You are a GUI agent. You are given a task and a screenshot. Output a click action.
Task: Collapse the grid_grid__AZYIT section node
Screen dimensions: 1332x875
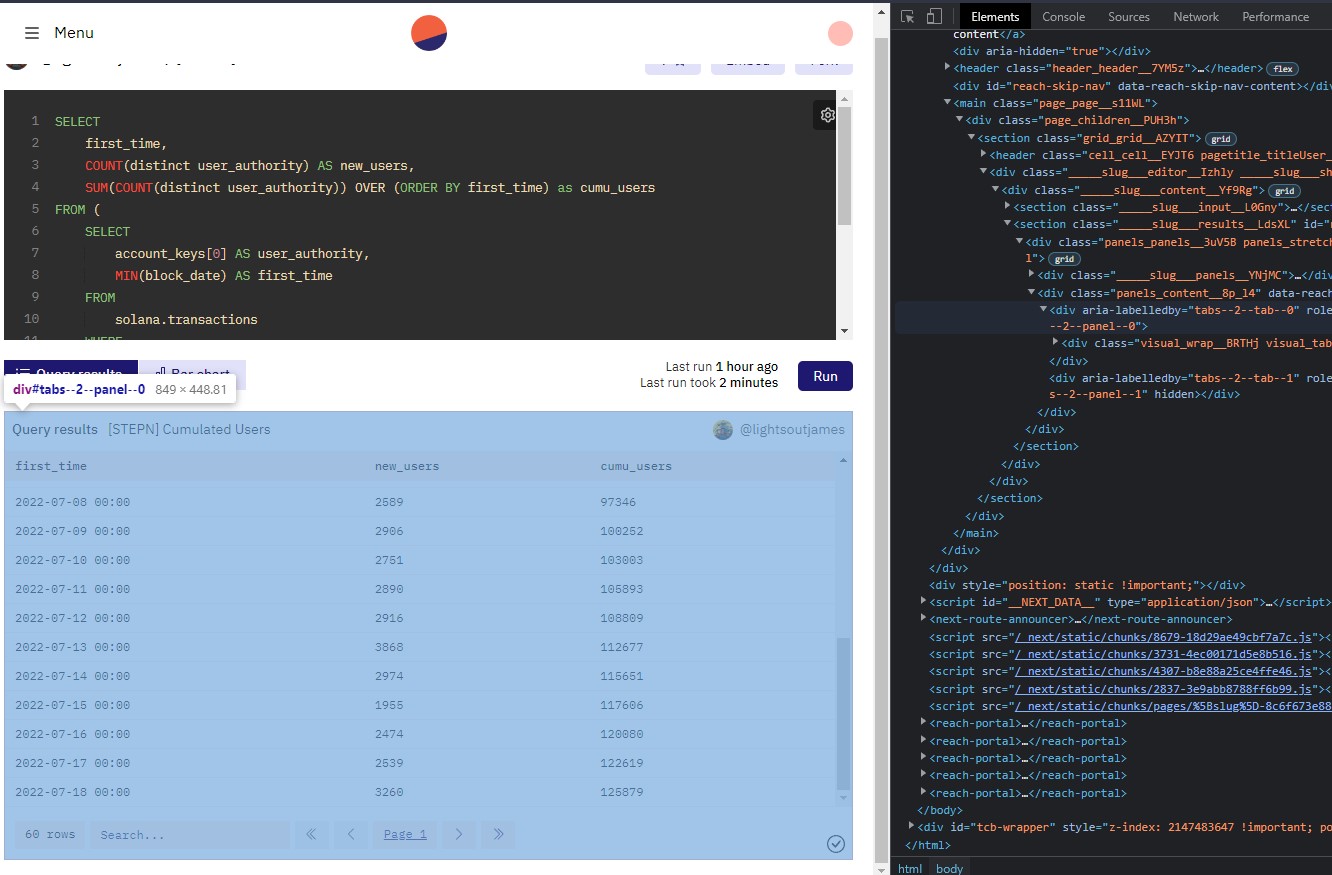pos(971,138)
